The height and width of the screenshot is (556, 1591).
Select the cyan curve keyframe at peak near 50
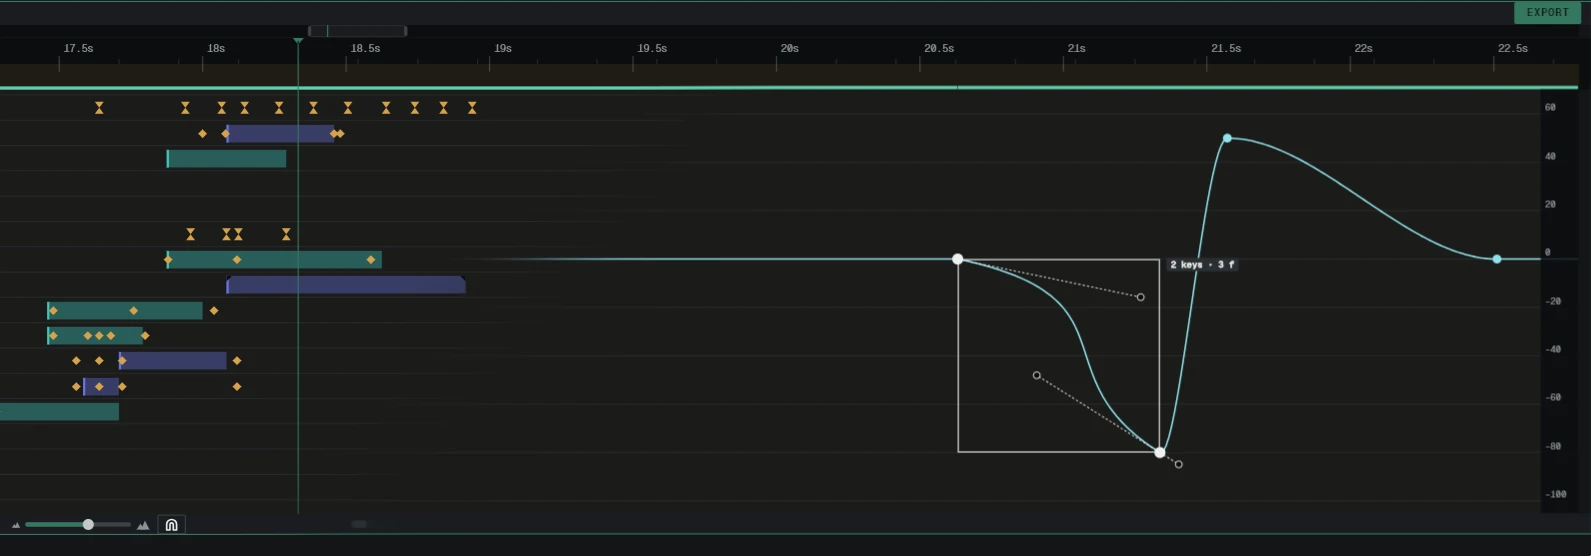(x=1227, y=138)
